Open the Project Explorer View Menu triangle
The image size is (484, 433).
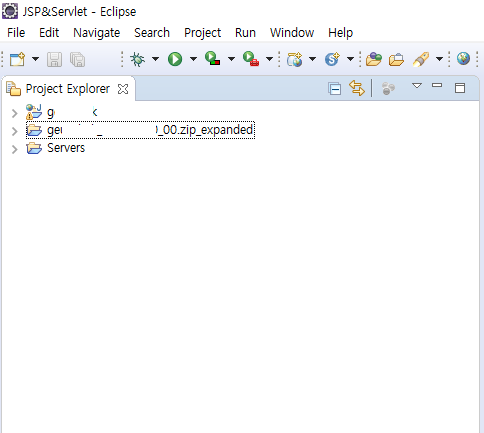[417, 86]
